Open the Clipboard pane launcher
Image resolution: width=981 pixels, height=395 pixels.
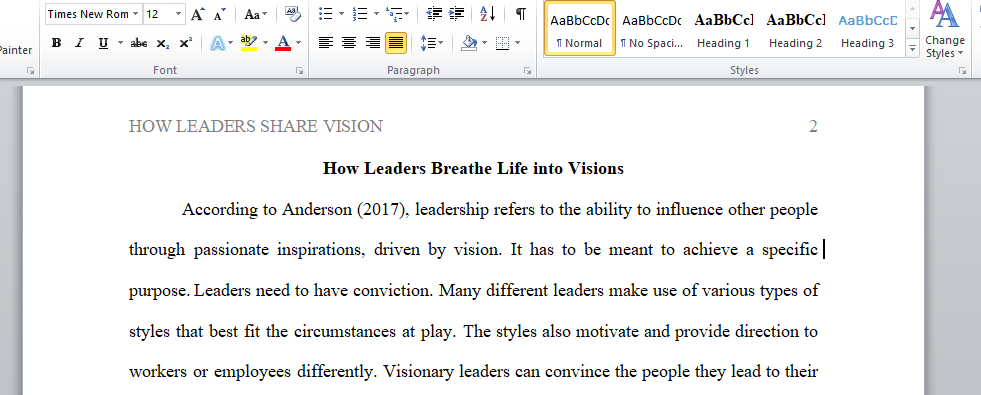(30, 71)
